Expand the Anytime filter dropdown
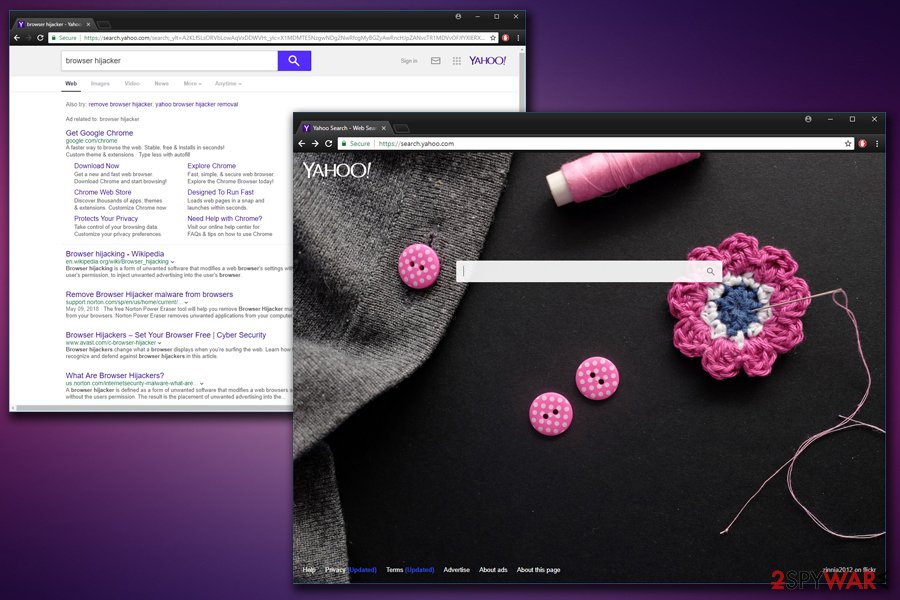The image size is (900, 600). [x=228, y=84]
